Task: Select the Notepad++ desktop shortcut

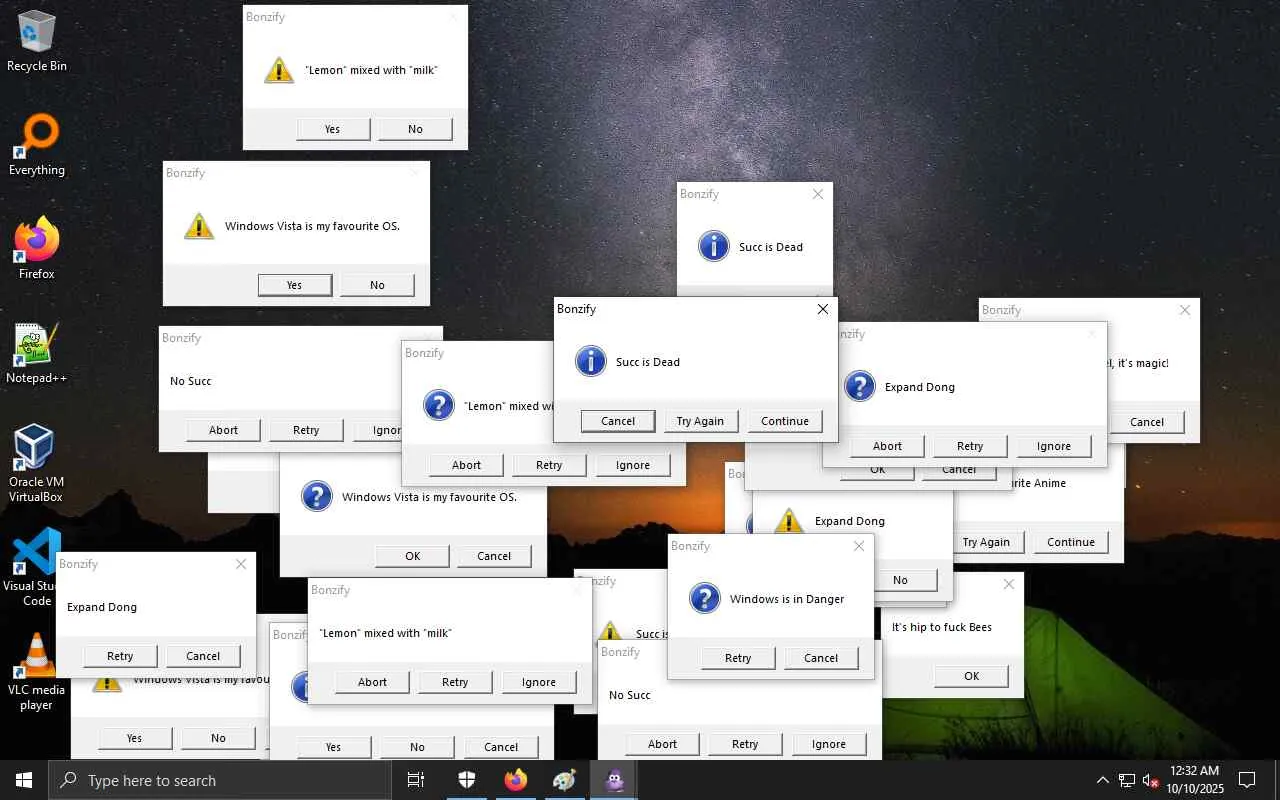Action: point(37,354)
